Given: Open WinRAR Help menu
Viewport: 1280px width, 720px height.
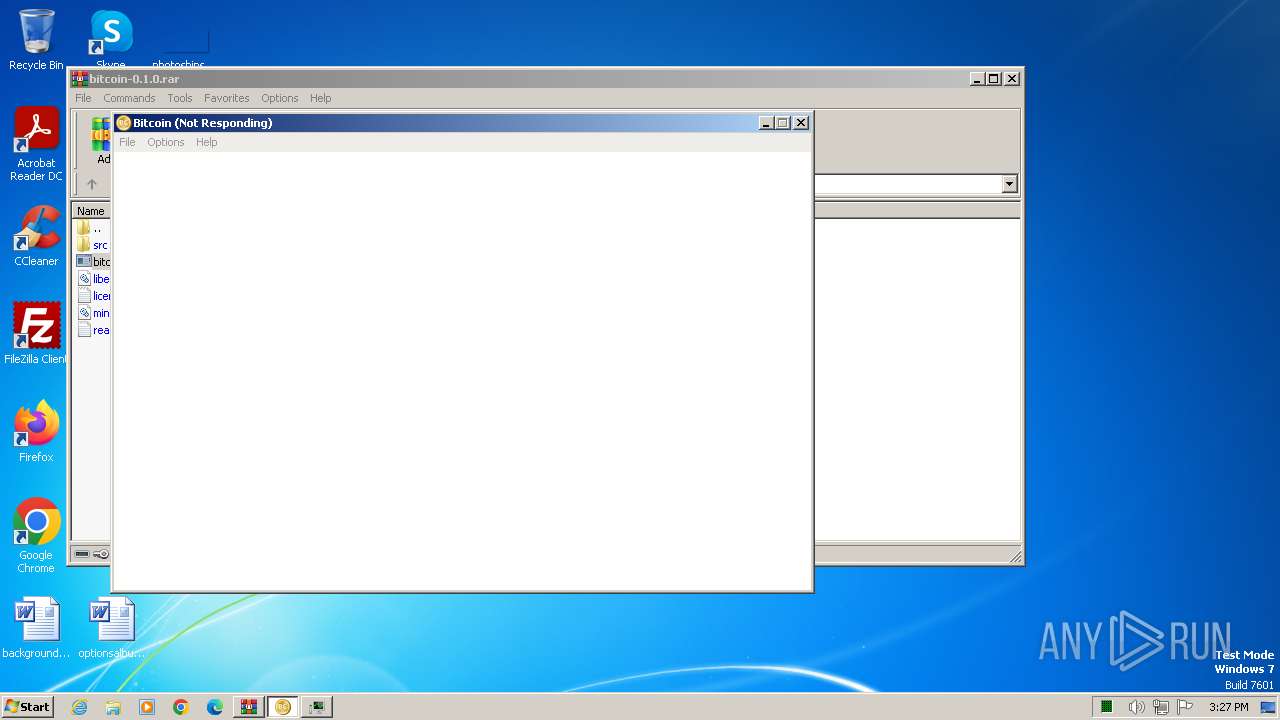Looking at the screenshot, I should [320, 98].
